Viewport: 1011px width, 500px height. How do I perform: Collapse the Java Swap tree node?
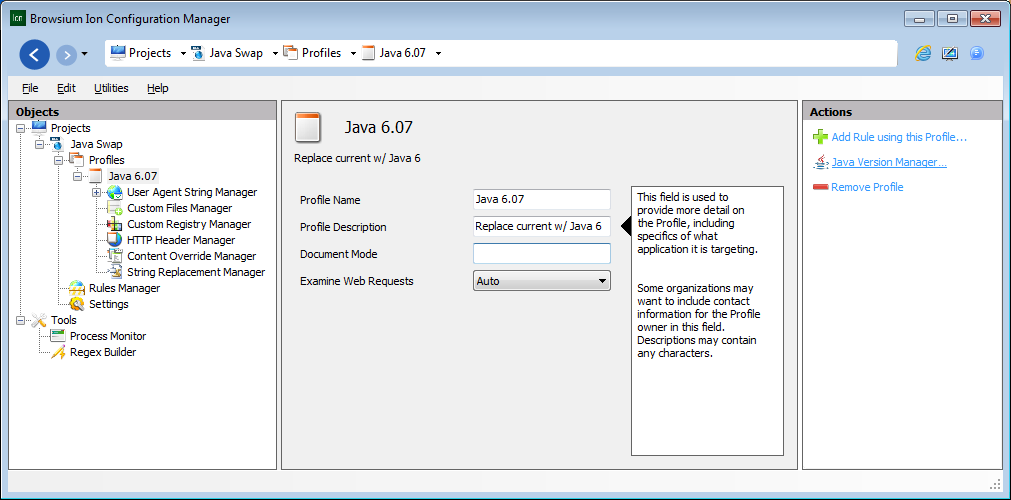[39, 145]
